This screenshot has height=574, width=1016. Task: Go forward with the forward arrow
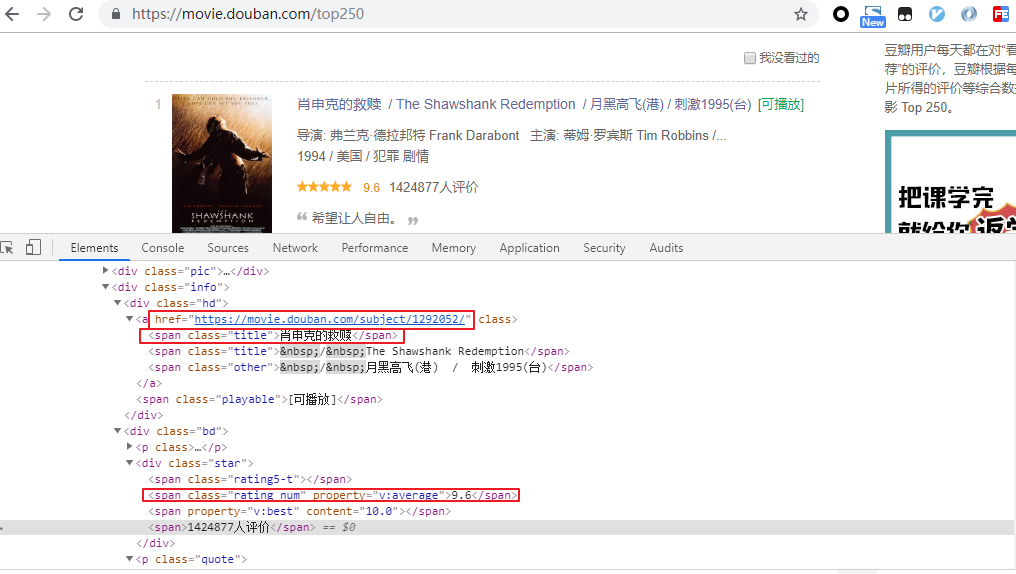point(43,14)
